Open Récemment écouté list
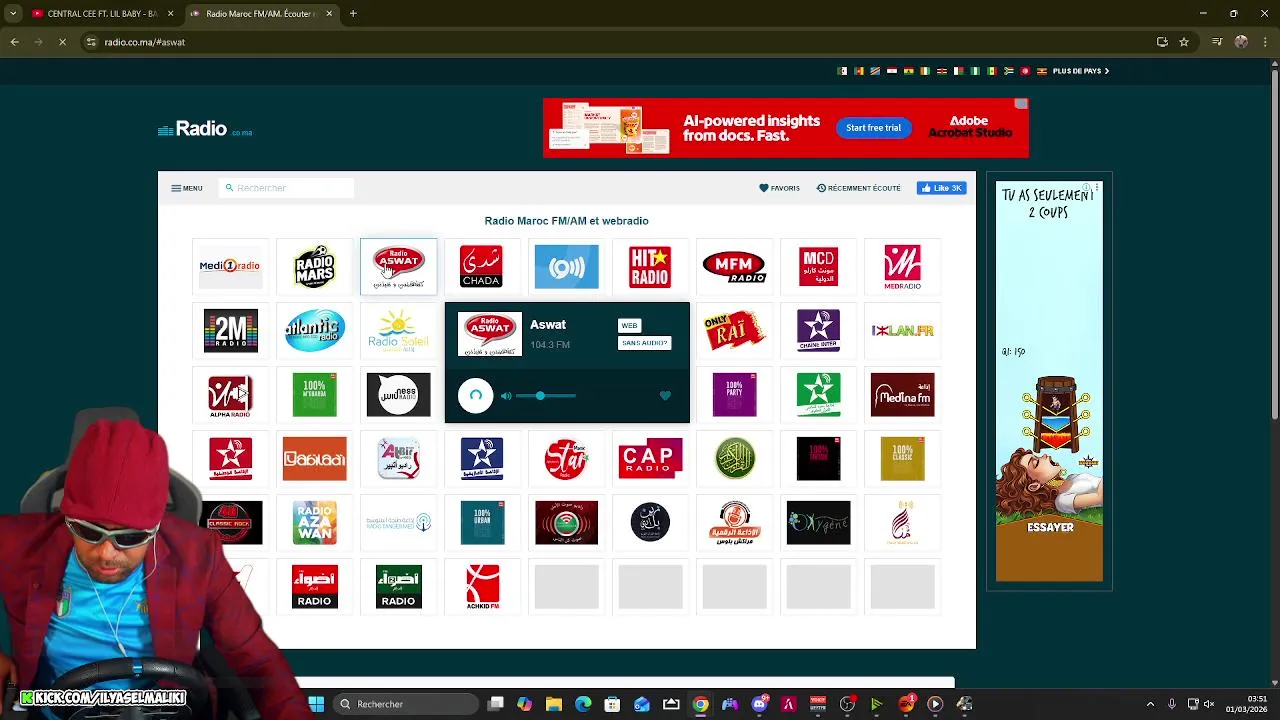The height and width of the screenshot is (720, 1280). click(x=858, y=188)
